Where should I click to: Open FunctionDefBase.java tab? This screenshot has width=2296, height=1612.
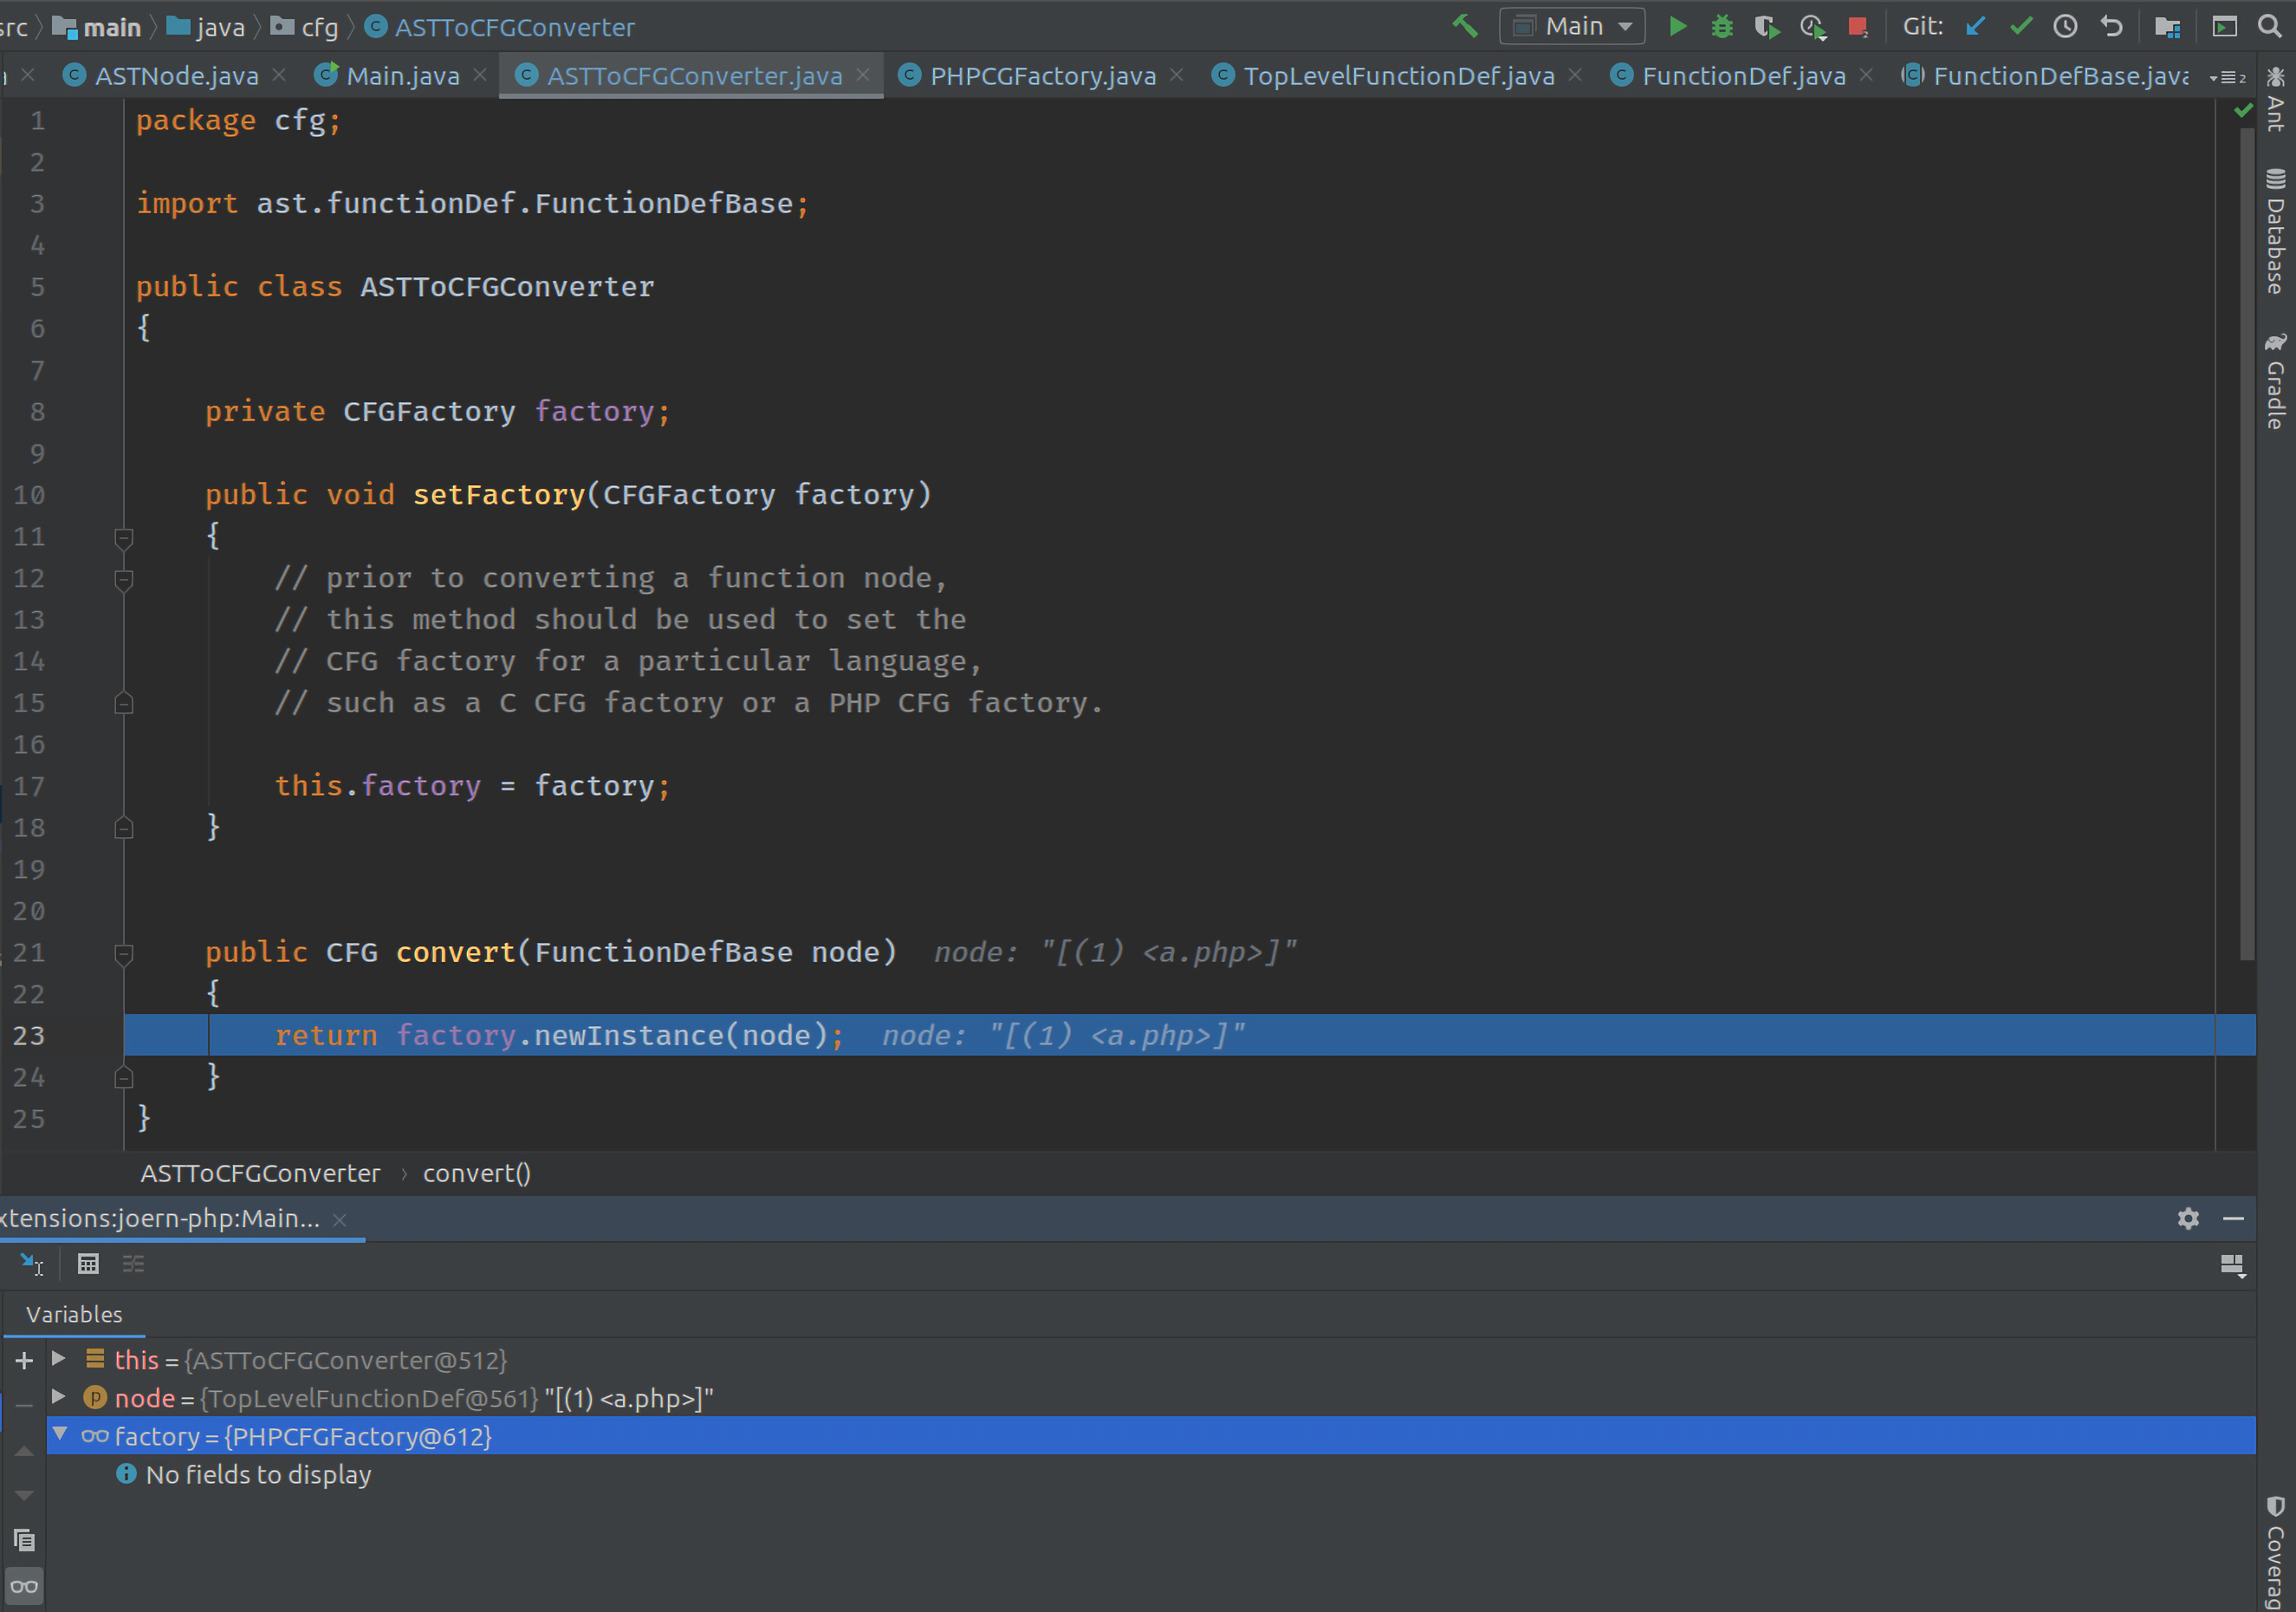tap(2045, 75)
